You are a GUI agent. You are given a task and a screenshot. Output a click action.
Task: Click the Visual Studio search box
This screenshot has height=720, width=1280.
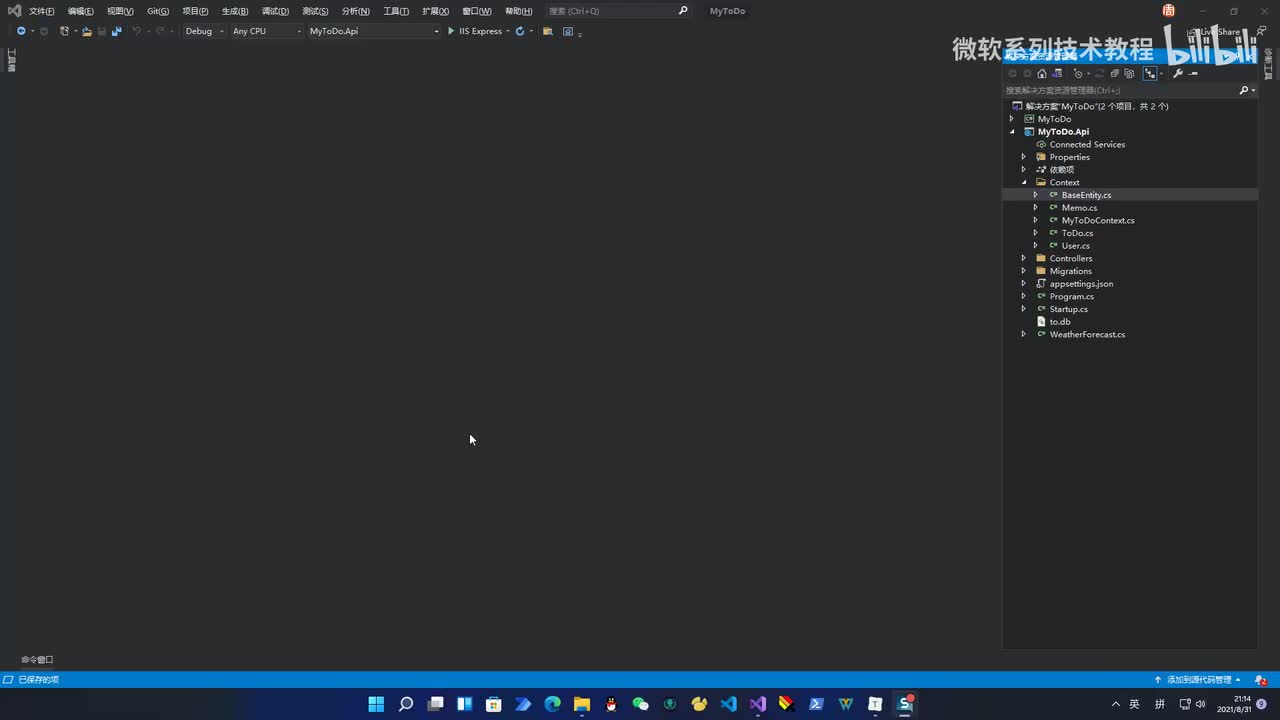[618, 11]
